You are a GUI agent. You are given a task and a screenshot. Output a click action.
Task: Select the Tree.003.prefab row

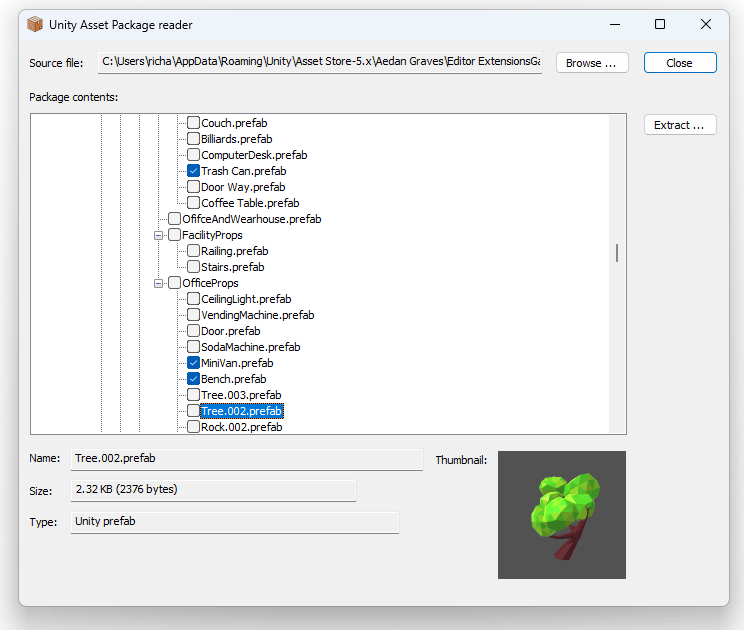241,395
